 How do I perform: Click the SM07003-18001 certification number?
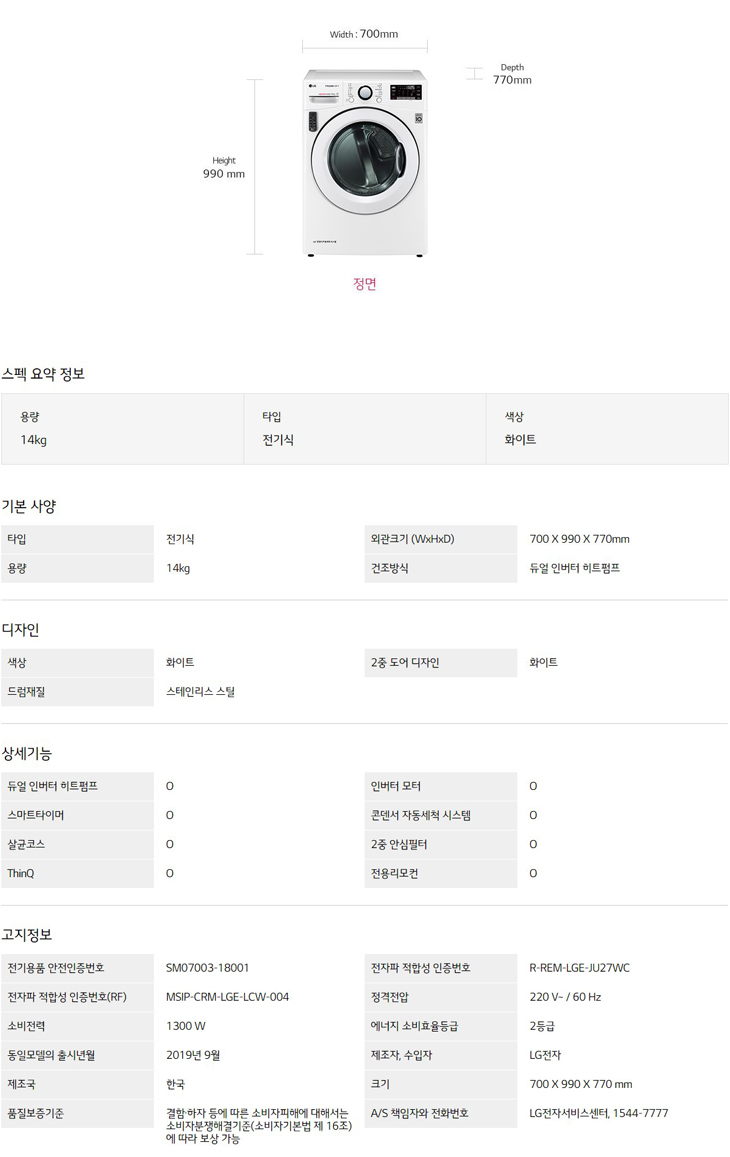tap(207, 968)
